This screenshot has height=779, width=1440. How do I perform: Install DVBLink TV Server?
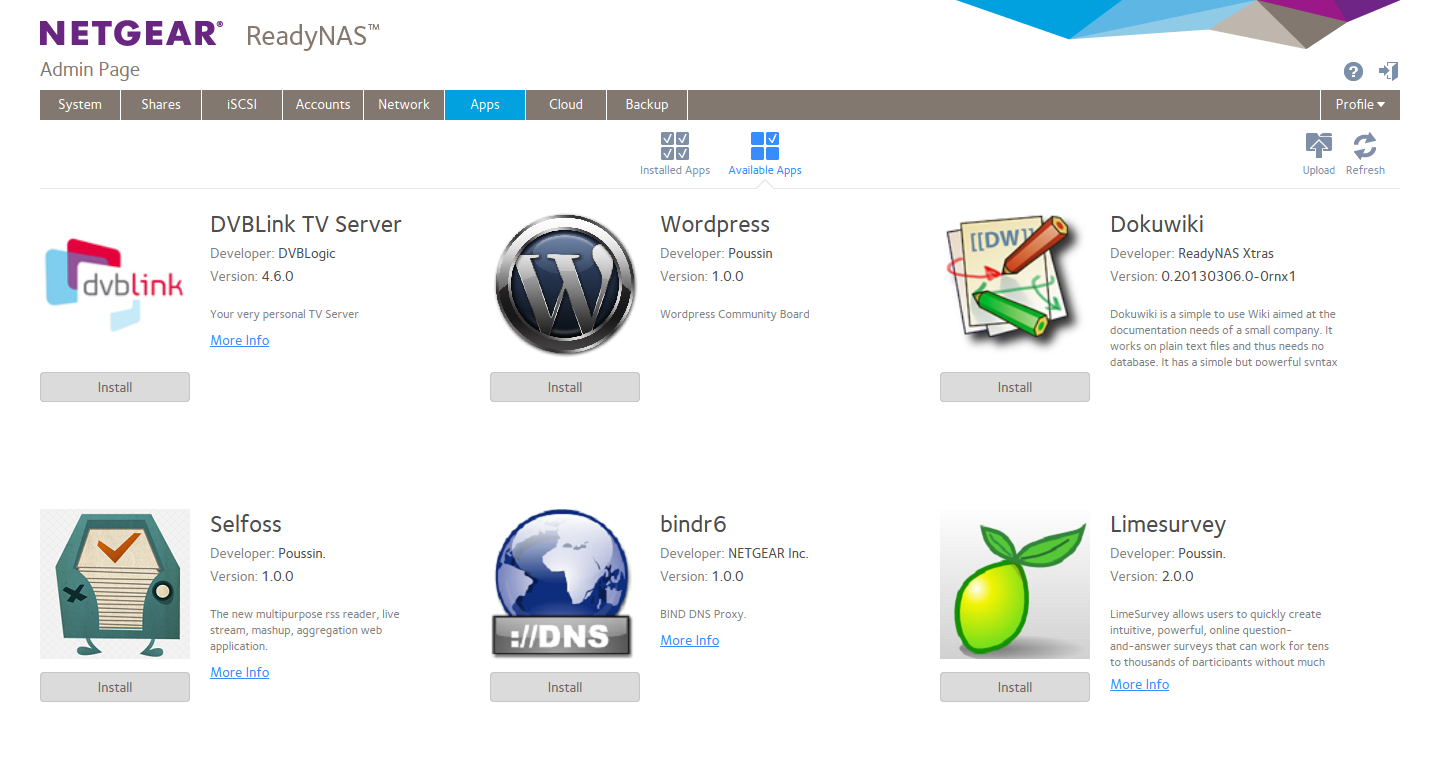coord(115,387)
